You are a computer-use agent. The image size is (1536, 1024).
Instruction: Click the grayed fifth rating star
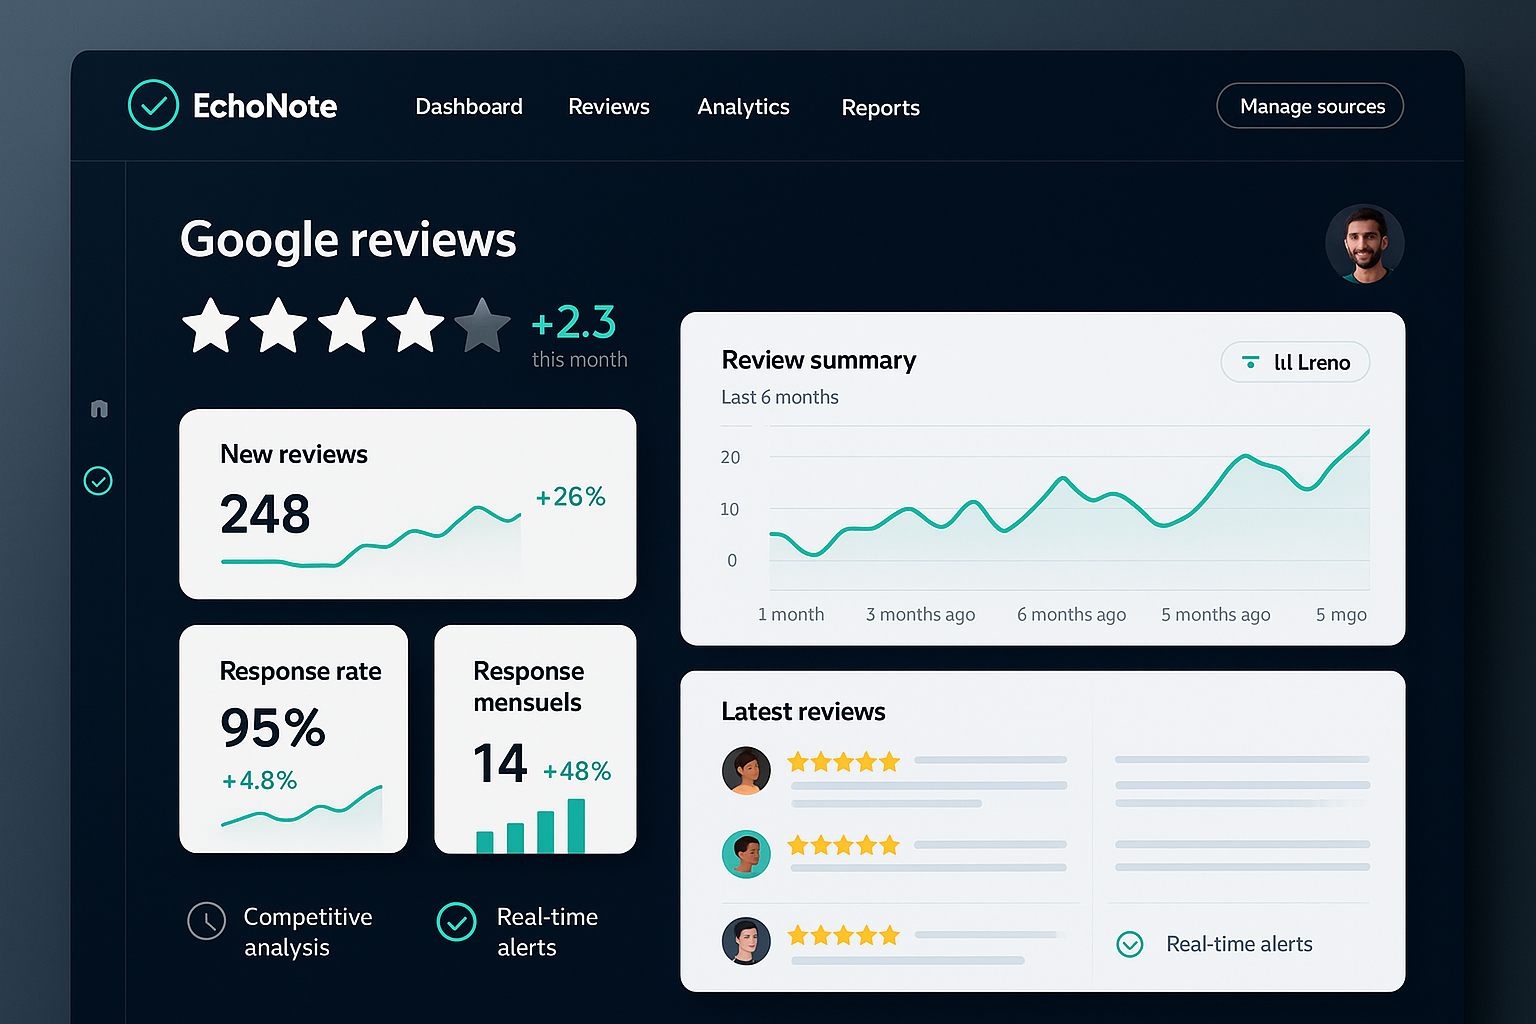tap(482, 326)
